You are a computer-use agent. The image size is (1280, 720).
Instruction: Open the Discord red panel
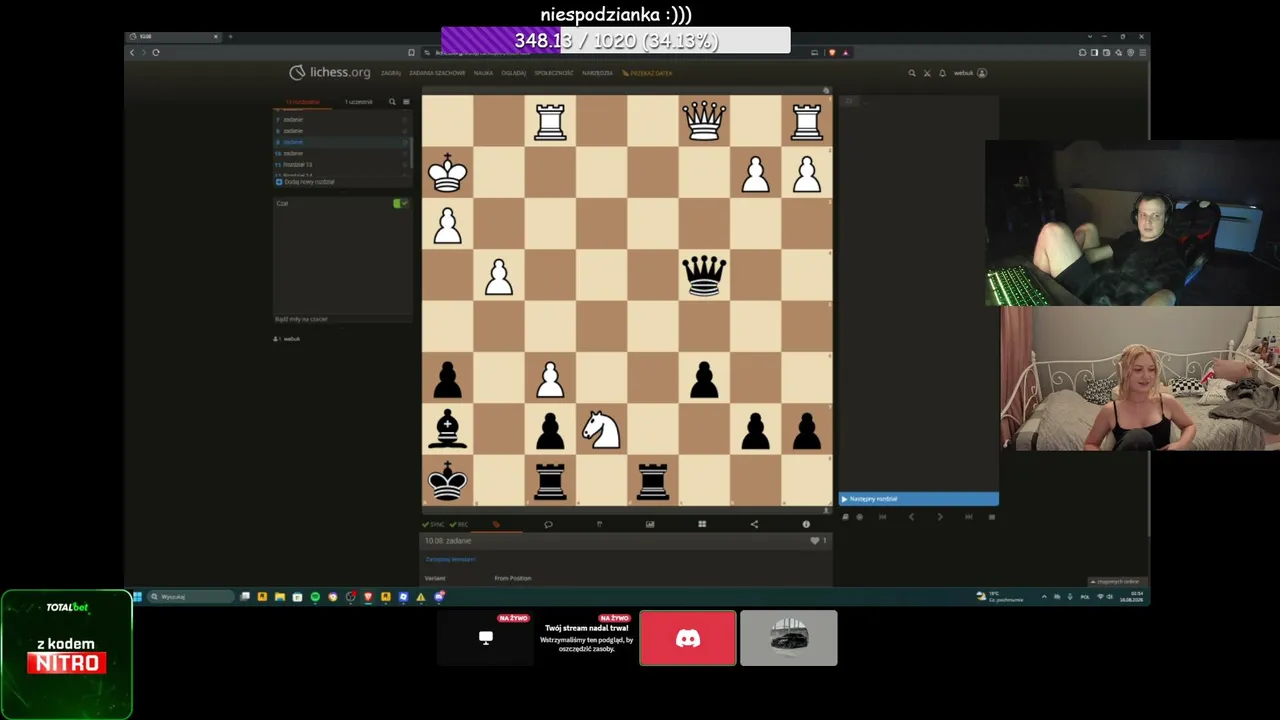pyautogui.click(x=688, y=638)
